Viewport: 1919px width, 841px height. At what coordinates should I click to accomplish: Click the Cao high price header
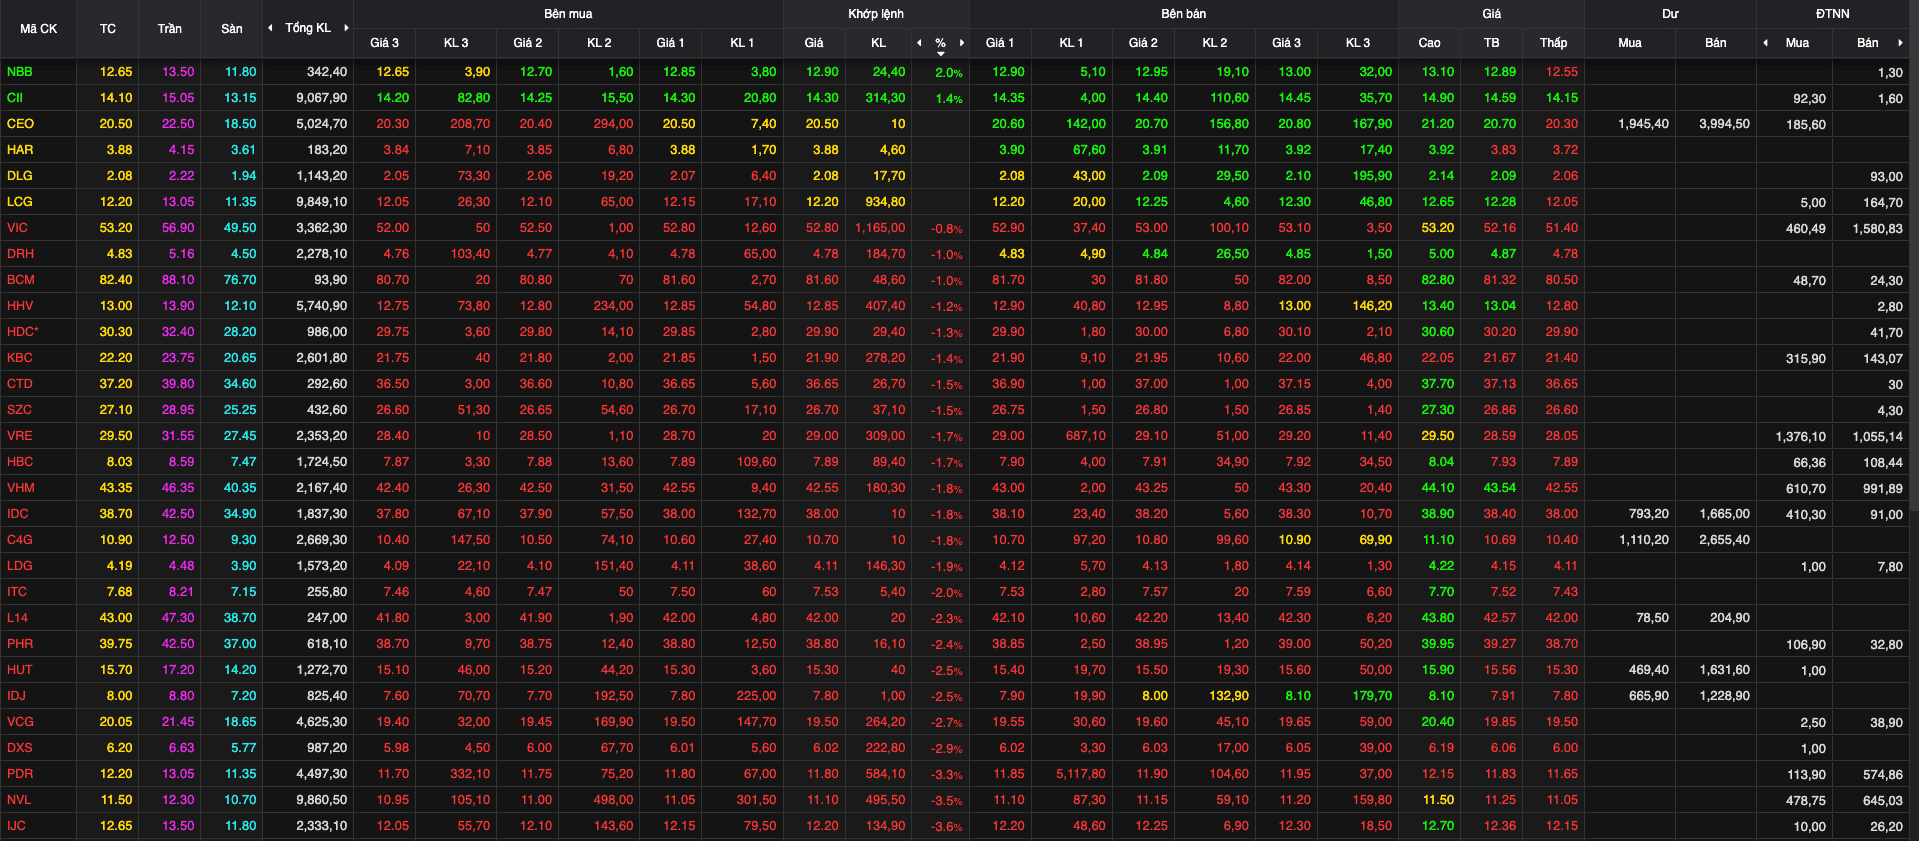tap(1430, 43)
